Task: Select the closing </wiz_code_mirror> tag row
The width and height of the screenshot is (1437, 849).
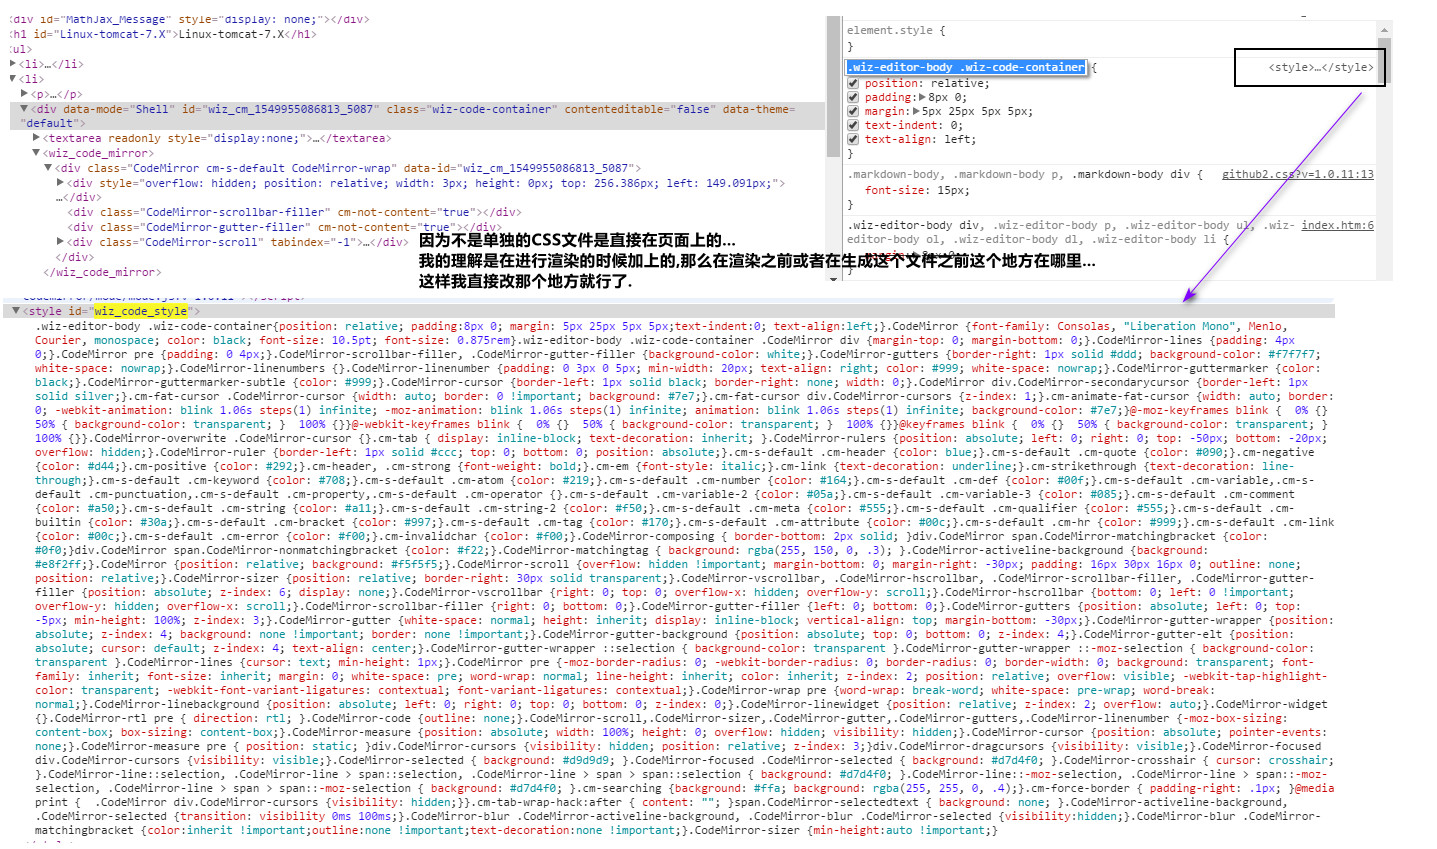Action: (102, 272)
